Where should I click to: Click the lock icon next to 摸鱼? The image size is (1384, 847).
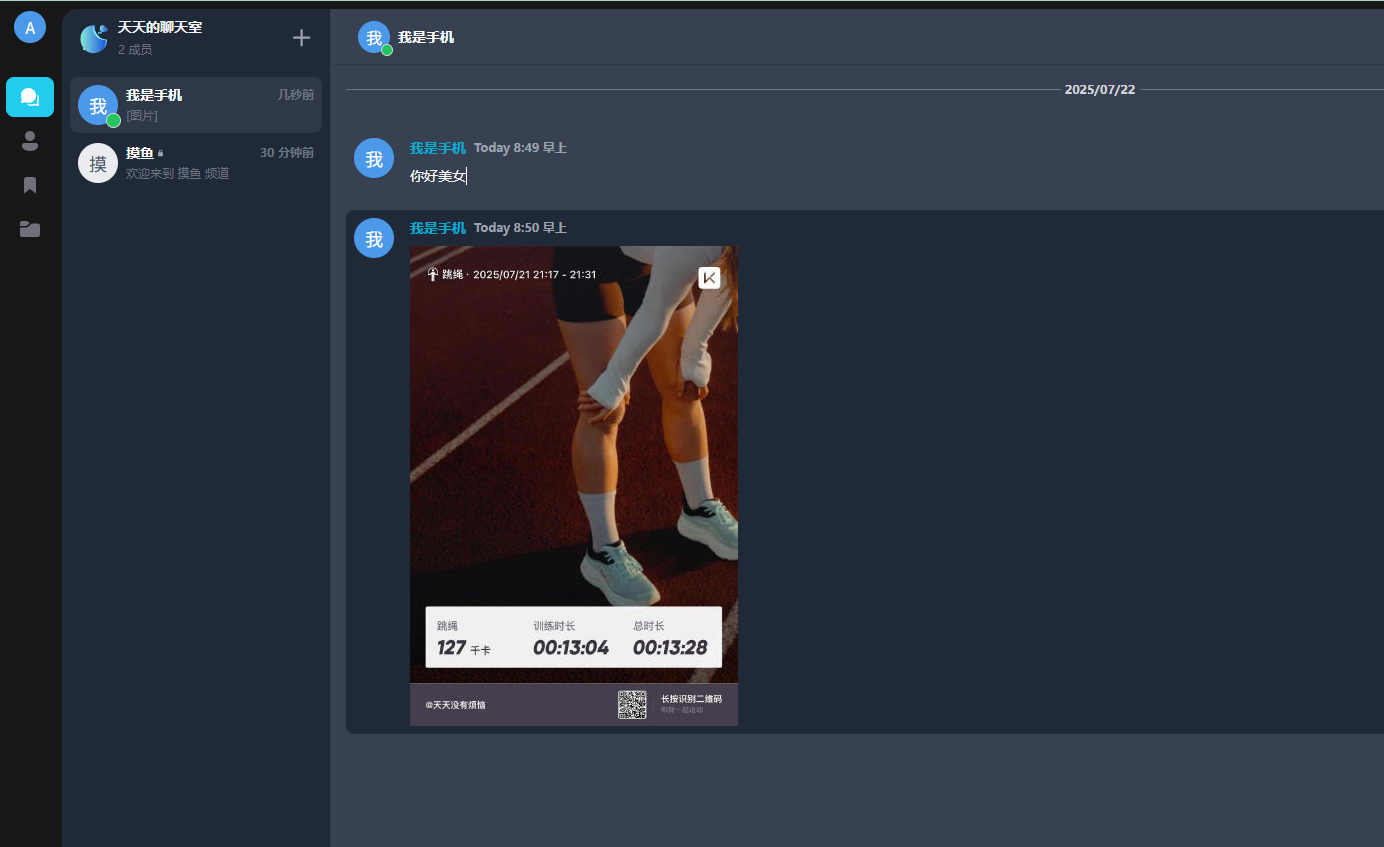pos(161,153)
